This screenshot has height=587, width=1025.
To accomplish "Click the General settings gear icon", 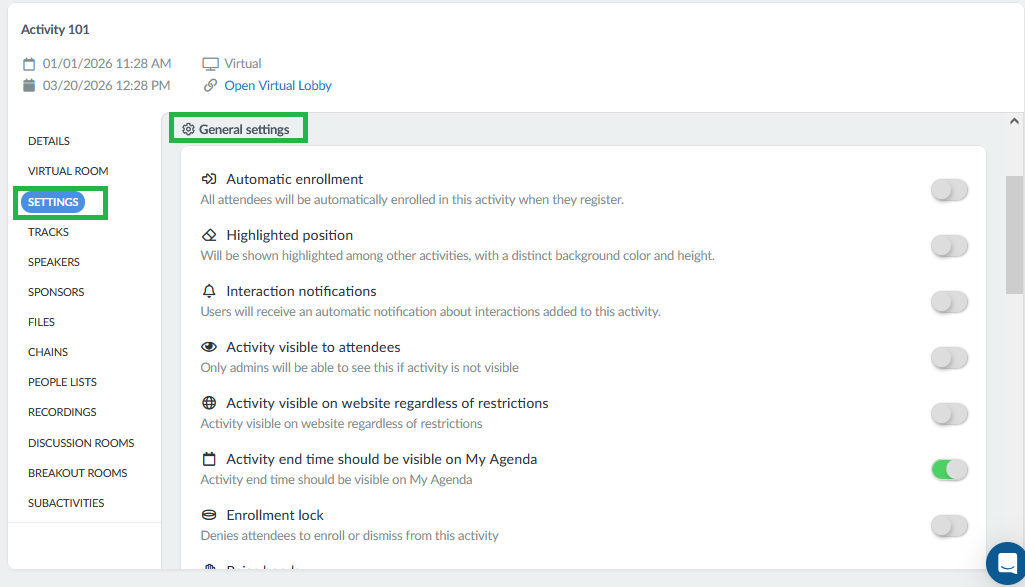I will (188, 129).
